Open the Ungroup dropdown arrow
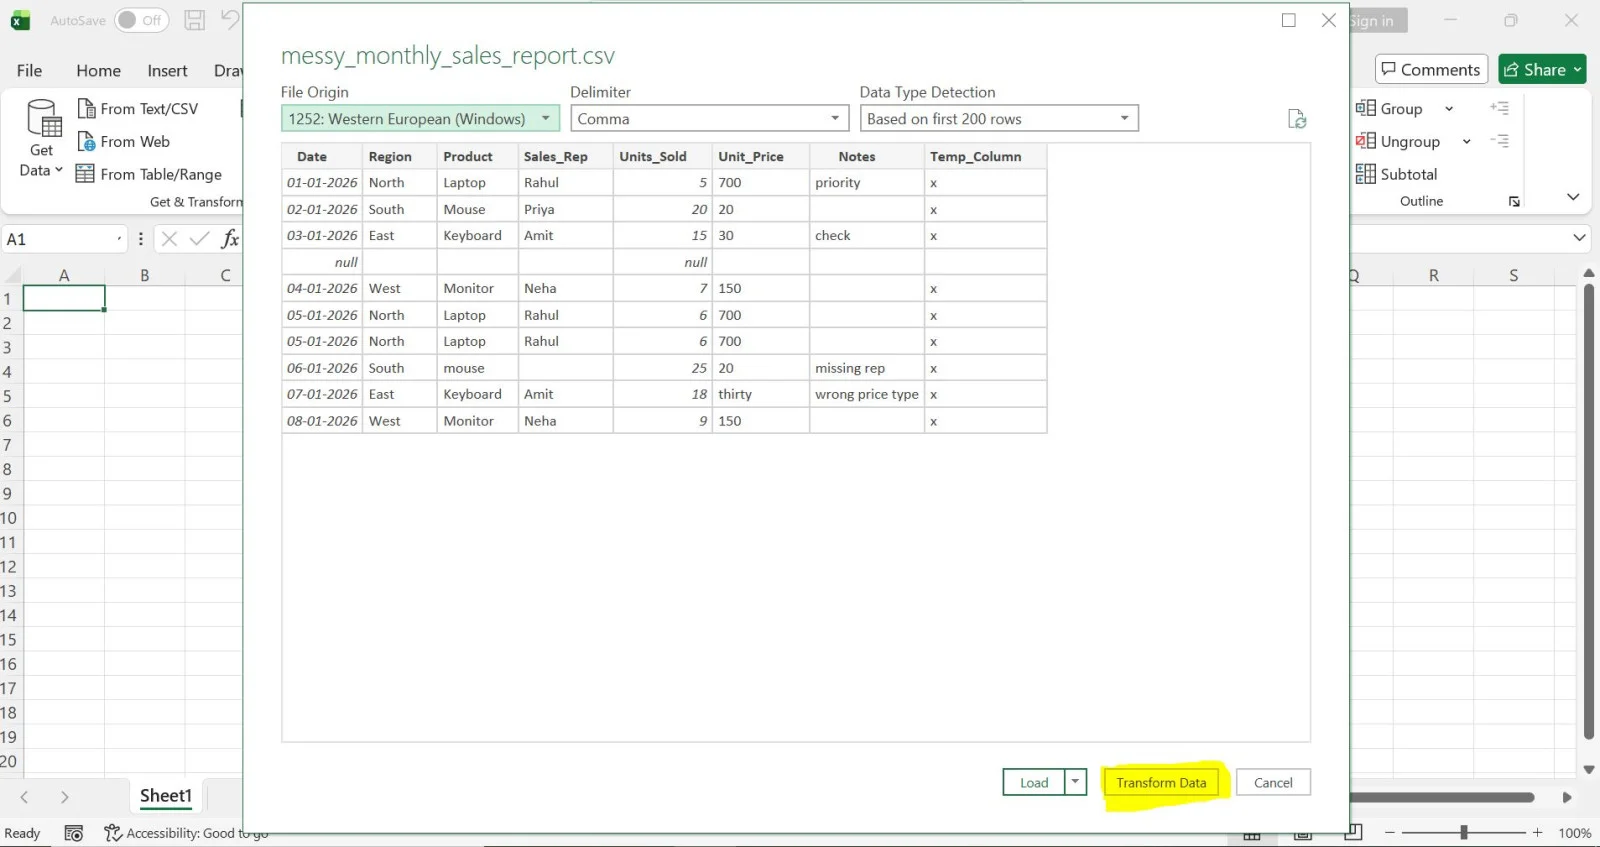Viewport: 1600px width, 847px height. [x=1466, y=141]
